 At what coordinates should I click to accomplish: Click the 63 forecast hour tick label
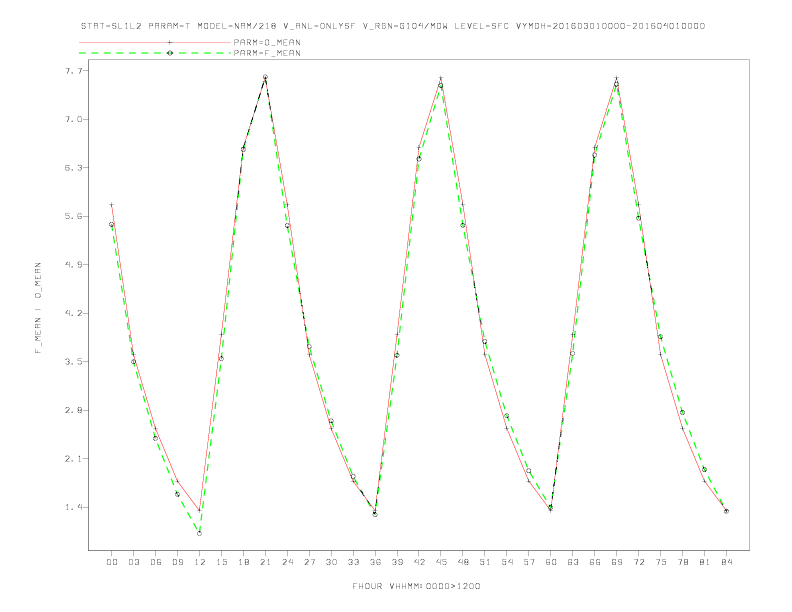pyautogui.click(x=573, y=562)
